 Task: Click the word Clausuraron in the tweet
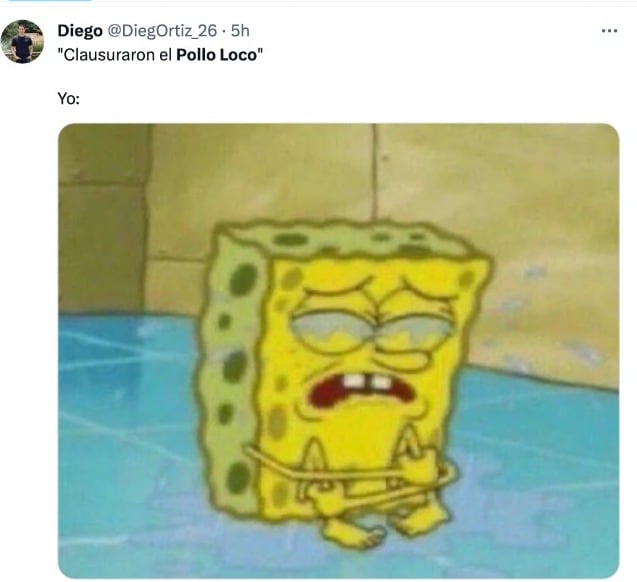tap(109, 55)
